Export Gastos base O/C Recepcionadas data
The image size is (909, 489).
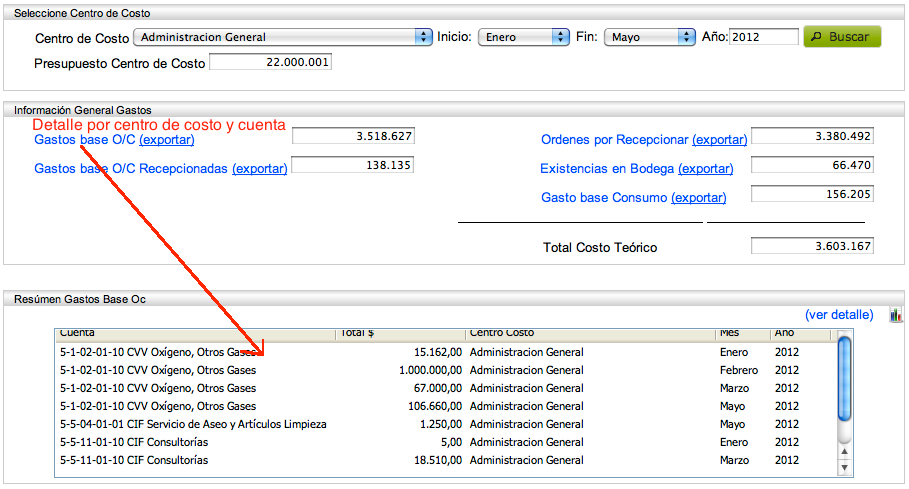260,169
